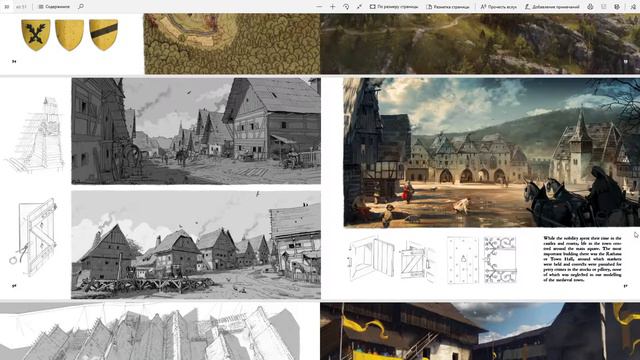Click the black saltire coat-of-arms shield
The width and height of the screenshot is (640, 360).
(36, 35)
